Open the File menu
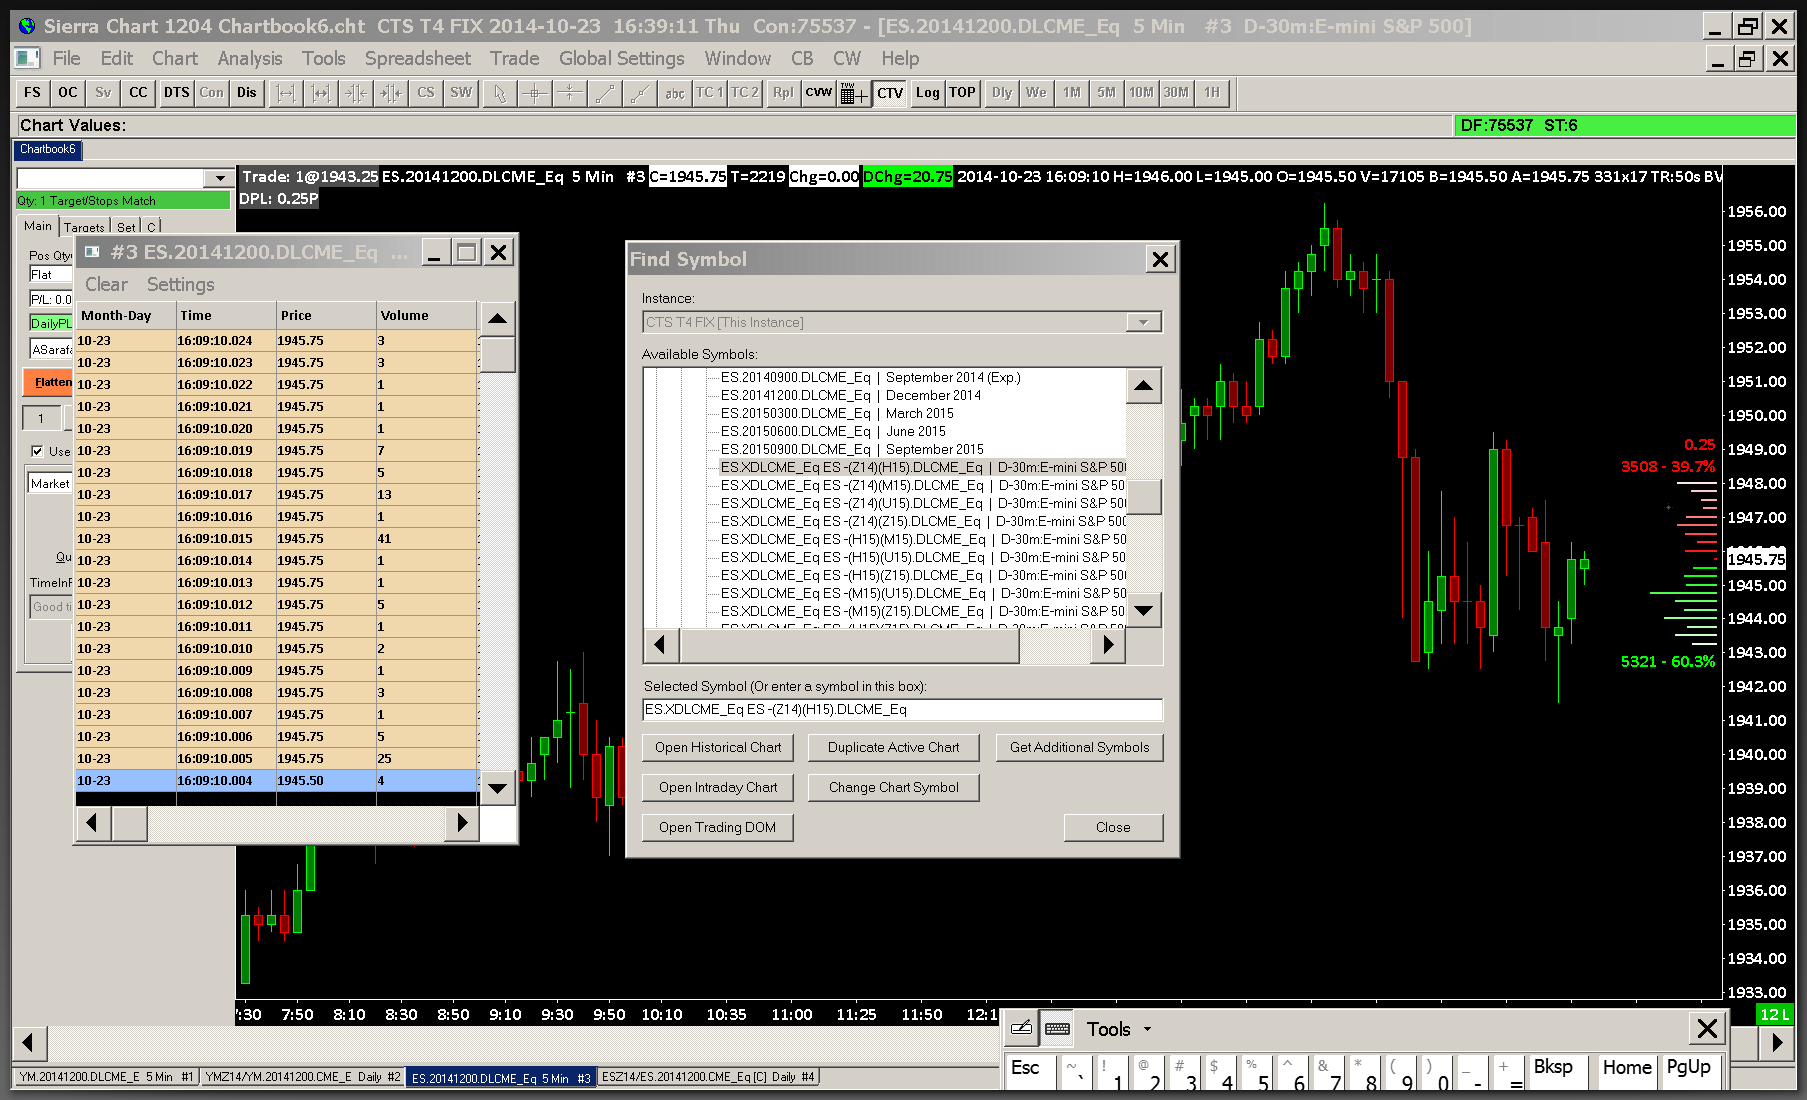 pos(67,59)
